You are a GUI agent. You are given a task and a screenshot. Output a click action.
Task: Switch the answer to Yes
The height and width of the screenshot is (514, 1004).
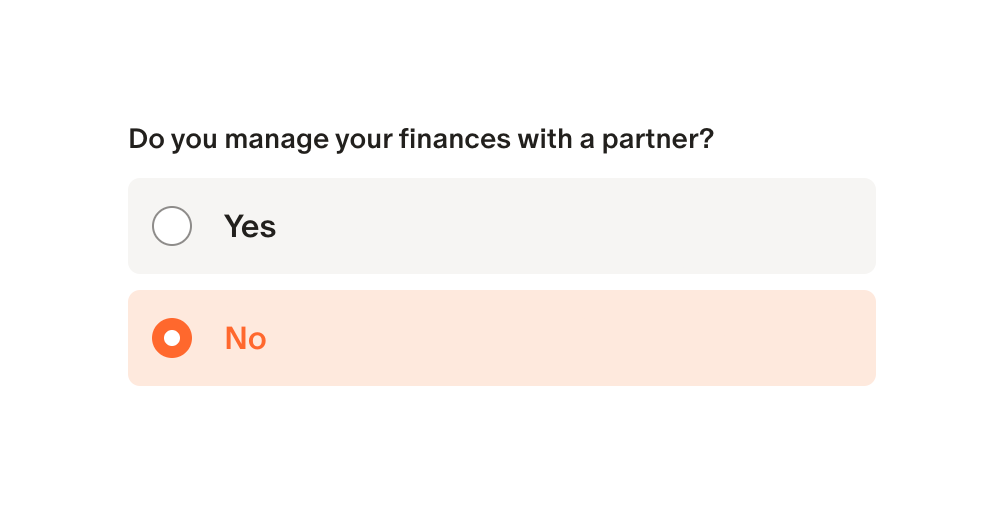coord(172,226)
